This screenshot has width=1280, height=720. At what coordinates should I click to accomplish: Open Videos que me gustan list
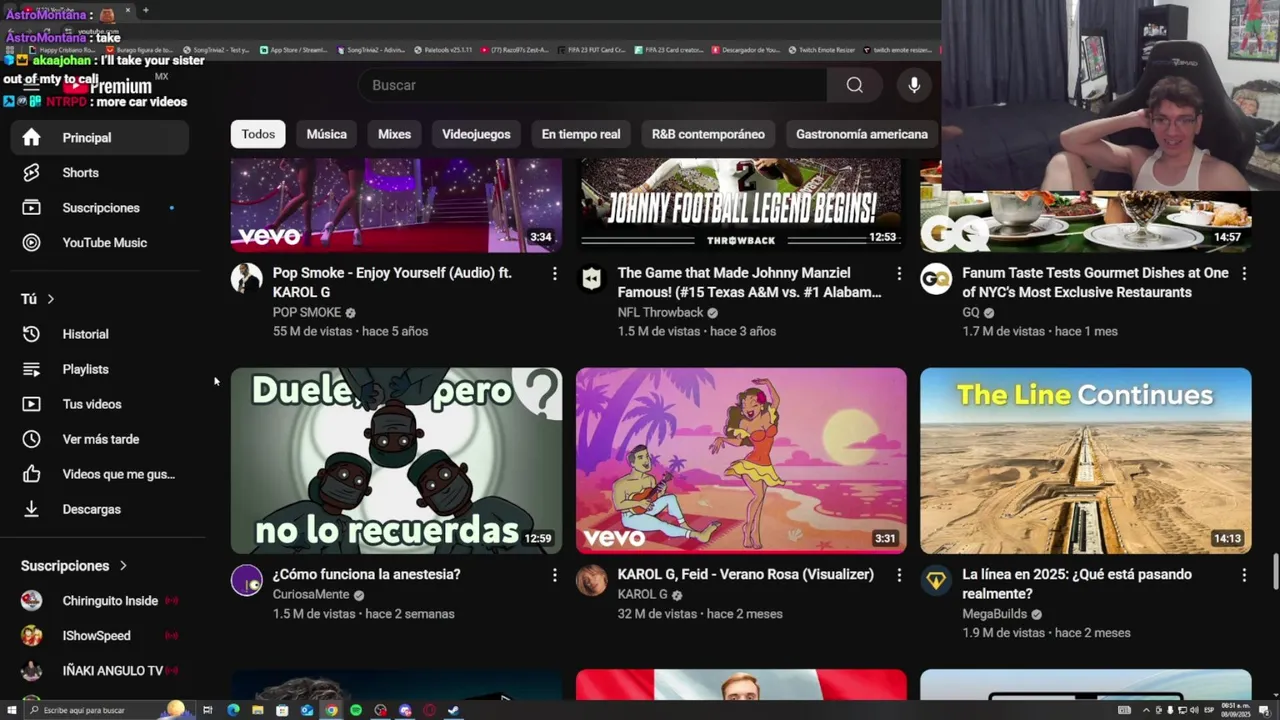[x=99, y=474]
